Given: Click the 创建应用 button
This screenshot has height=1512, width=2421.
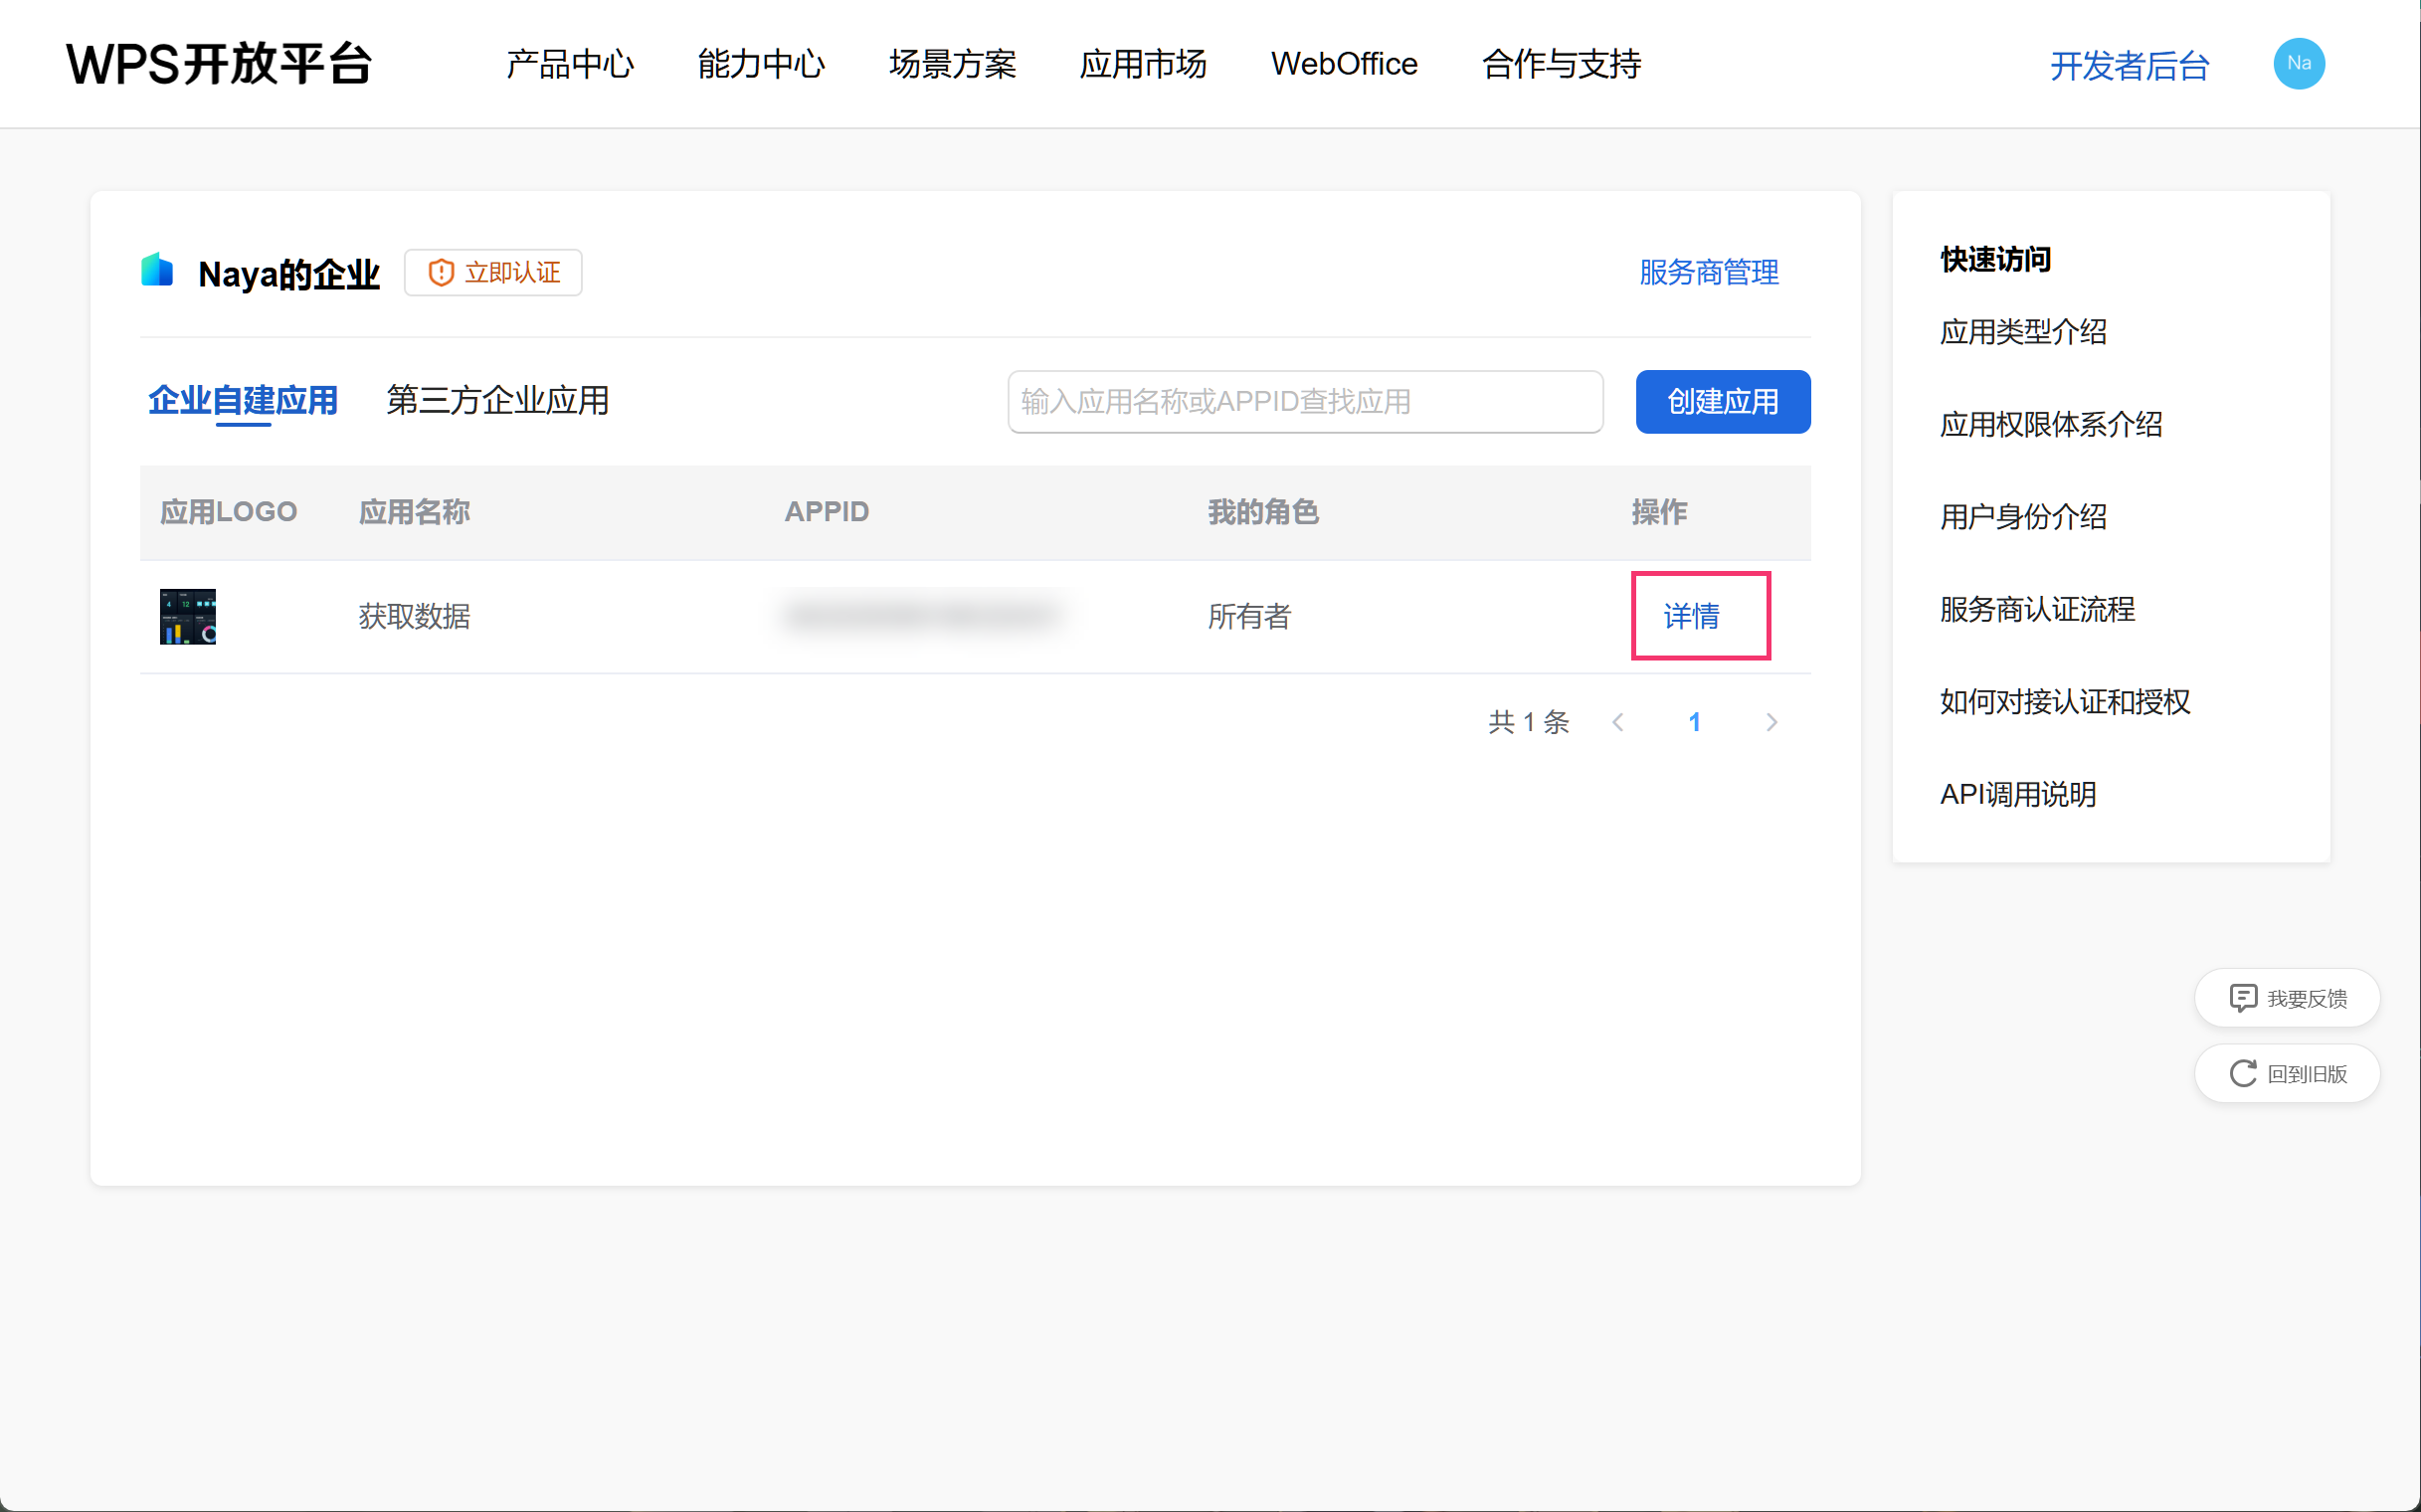Looking at the screenshot, I should [1722, 401].
